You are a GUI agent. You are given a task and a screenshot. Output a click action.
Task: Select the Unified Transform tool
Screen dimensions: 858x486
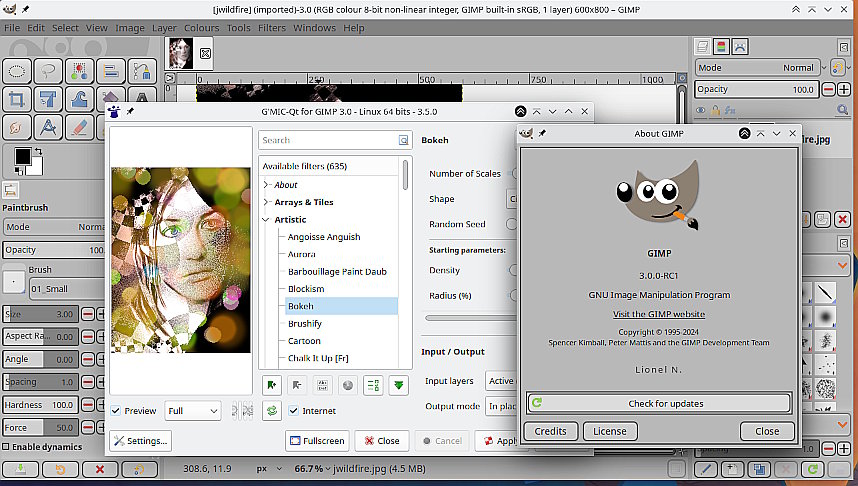(48, 100)
